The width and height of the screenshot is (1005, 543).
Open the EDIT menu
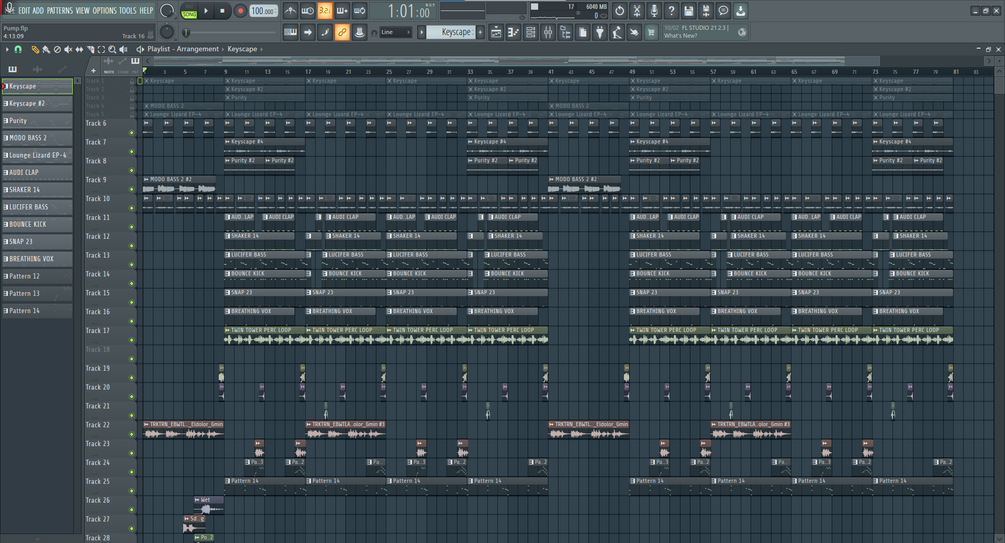click(24, 10)
